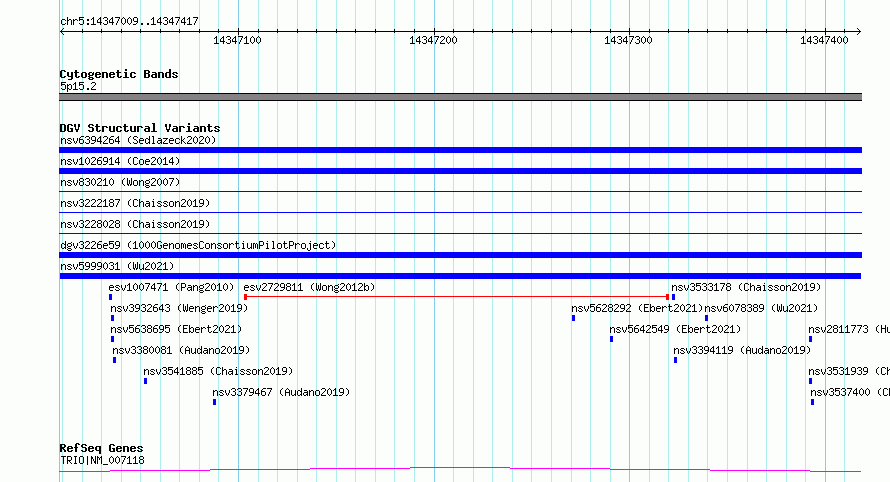Click the blue bar under dgv3226e59
Viewport: 890px width, 482px height.
tap(460, 255)
